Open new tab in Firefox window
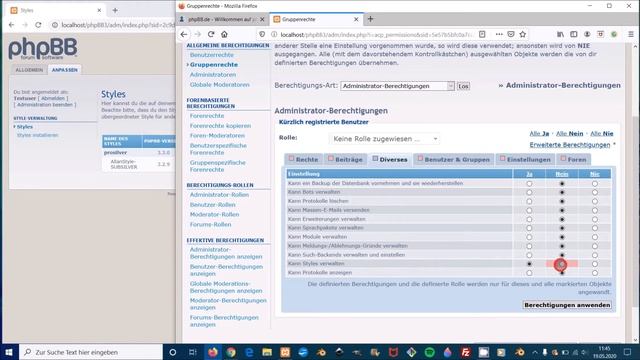 pos(370,19)
